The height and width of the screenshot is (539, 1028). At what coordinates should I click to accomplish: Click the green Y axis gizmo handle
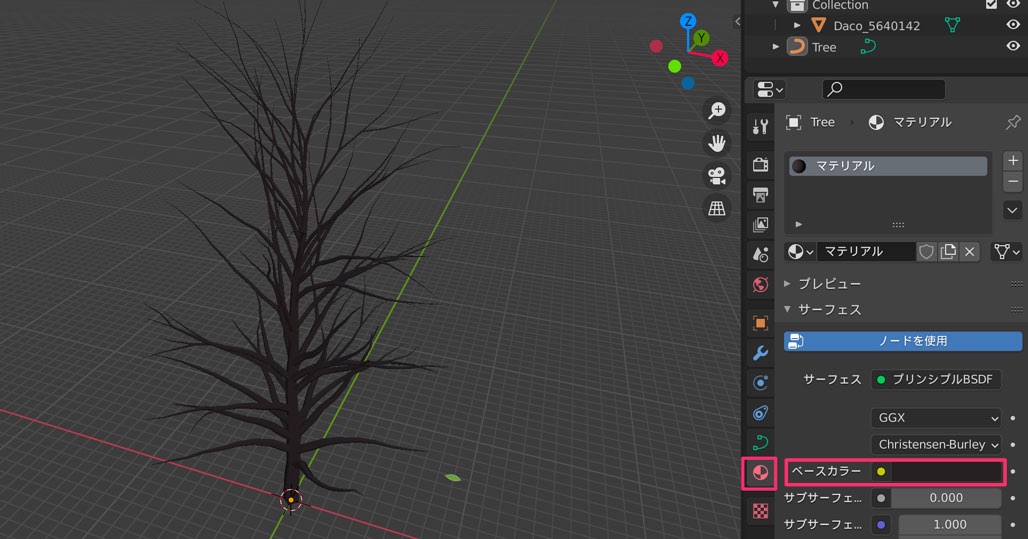[x=702, y=38]
